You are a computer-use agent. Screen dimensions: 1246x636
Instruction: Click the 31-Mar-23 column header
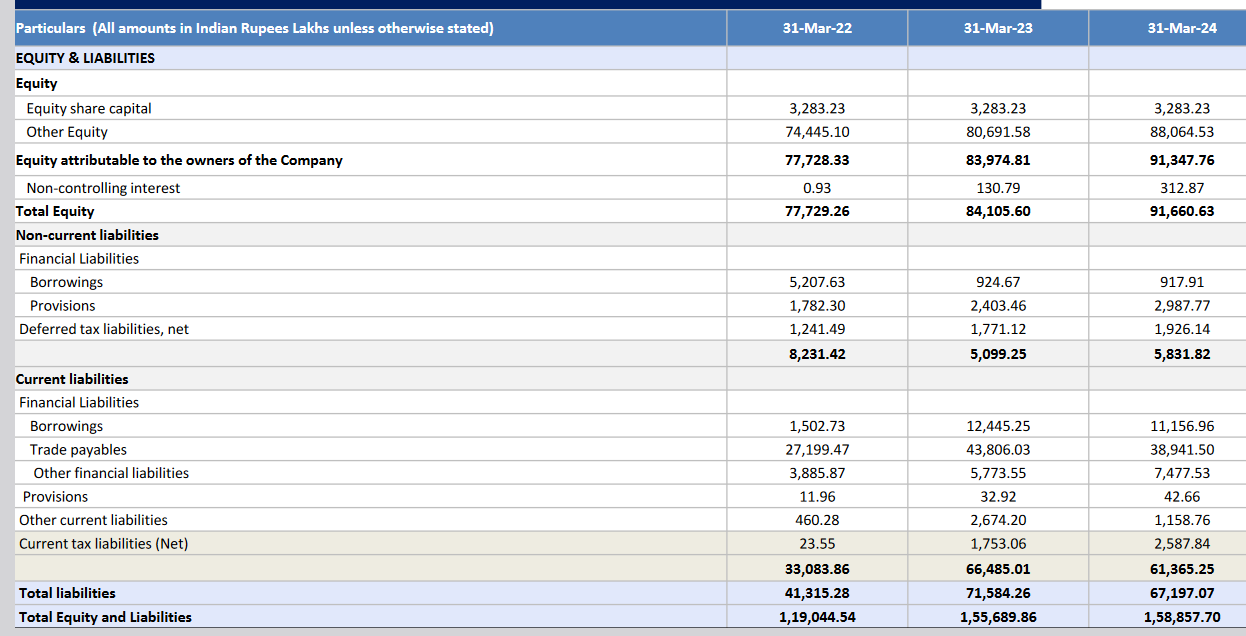point(997,28)
